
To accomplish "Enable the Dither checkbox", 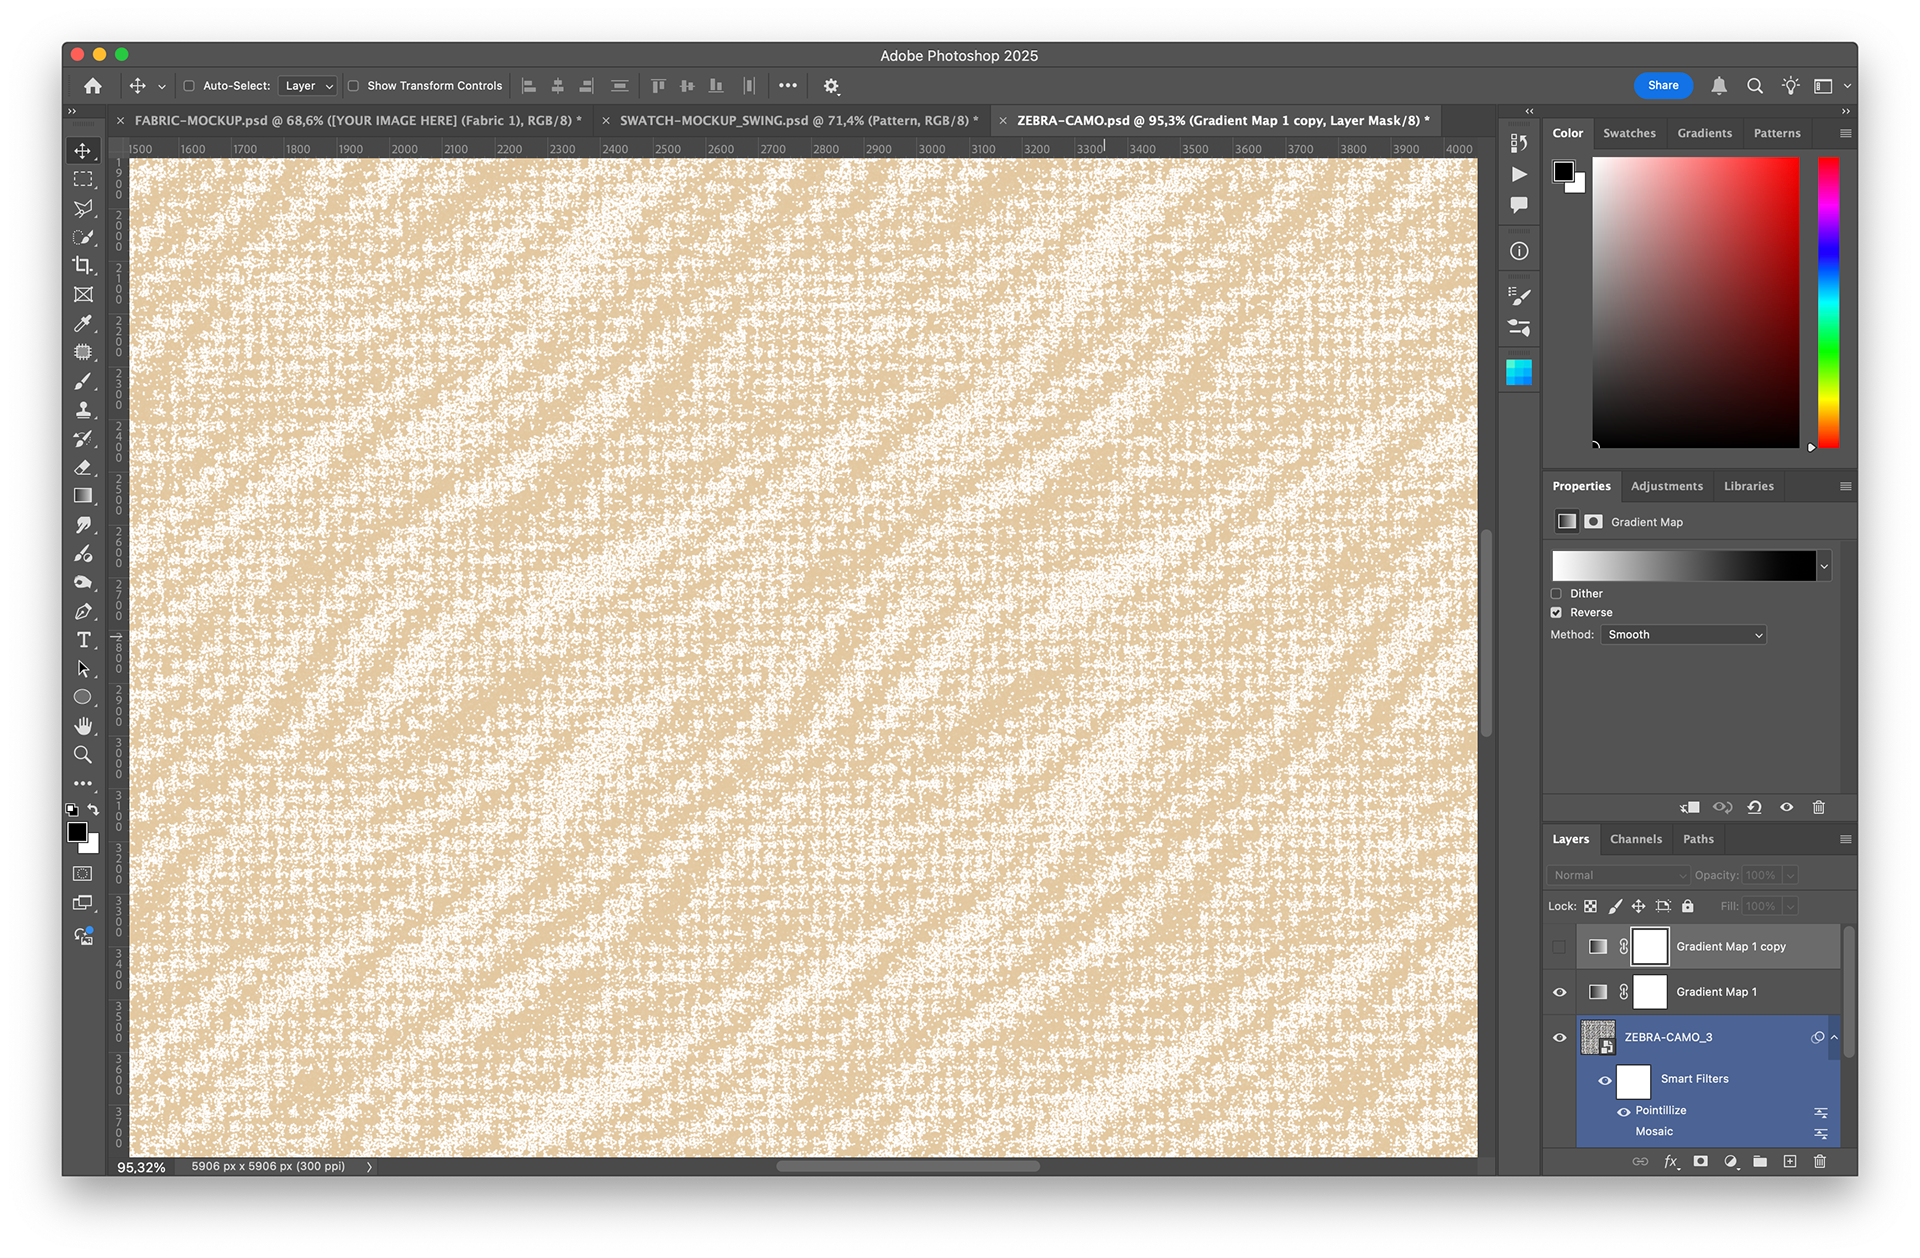I will click(x=1556, y=594).
